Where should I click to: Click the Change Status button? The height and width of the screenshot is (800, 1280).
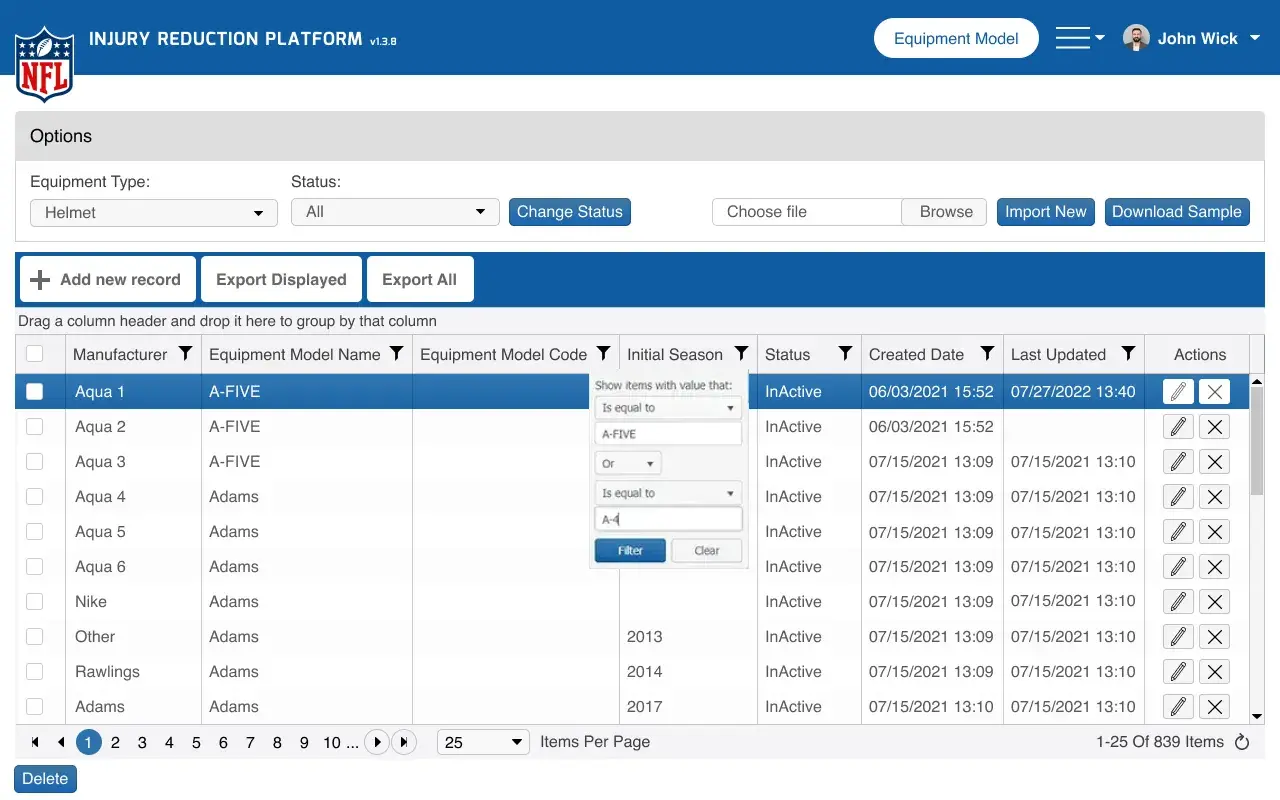pos(569,212)
